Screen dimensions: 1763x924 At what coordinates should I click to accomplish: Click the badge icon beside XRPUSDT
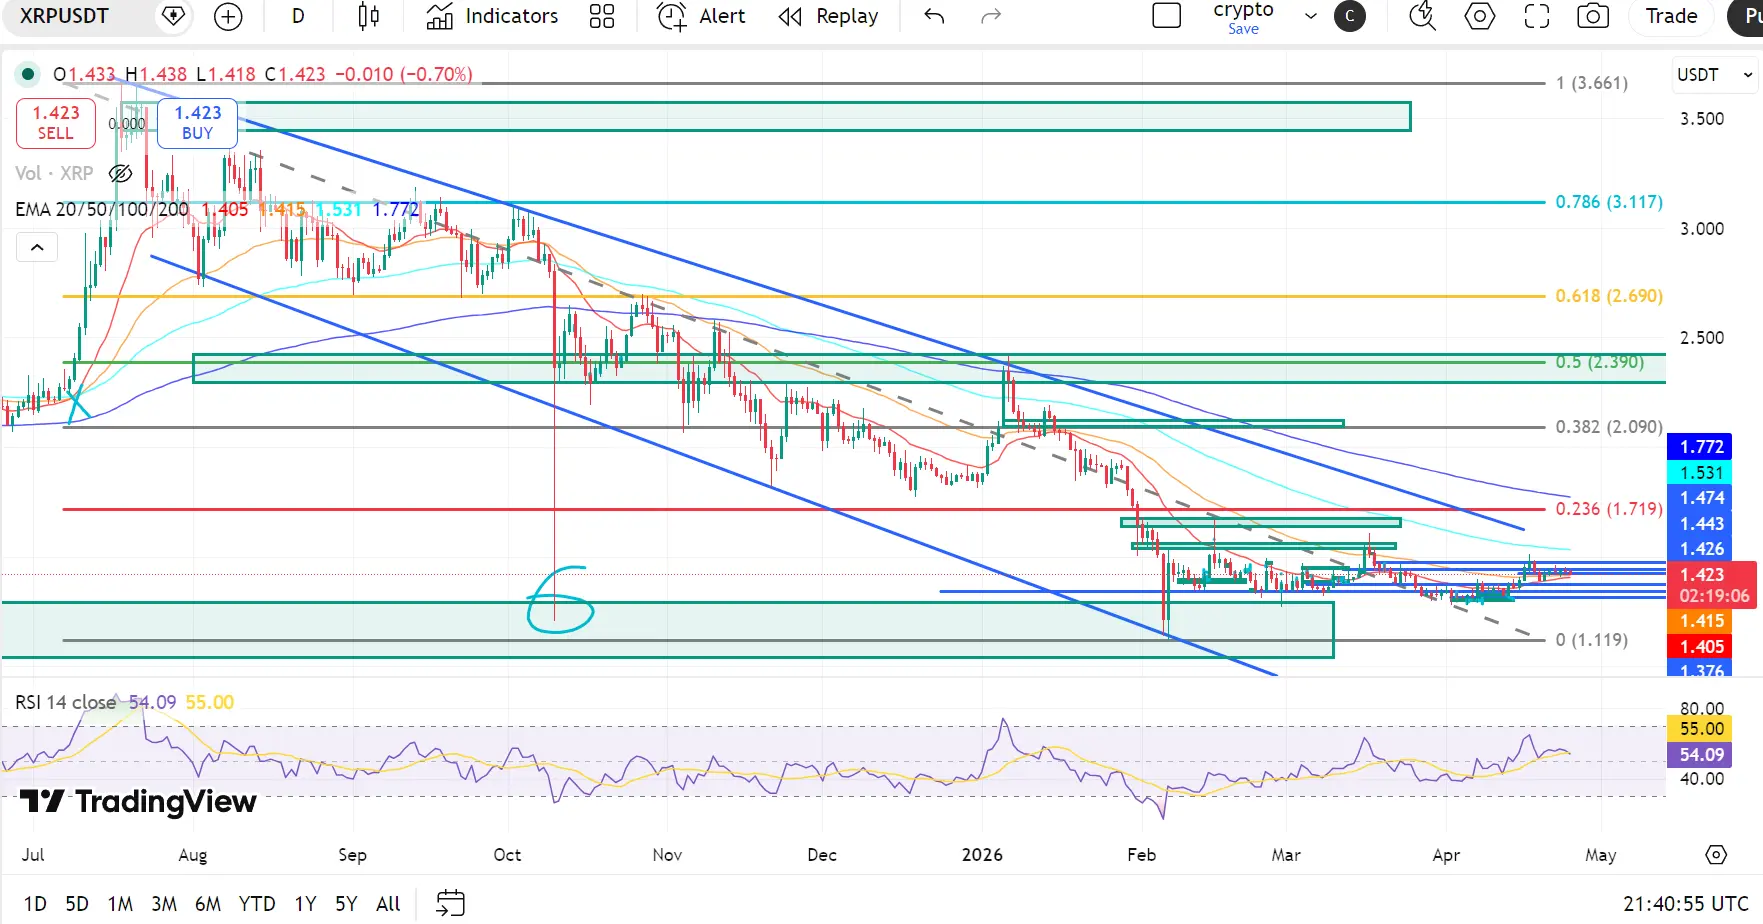[173, 16]
